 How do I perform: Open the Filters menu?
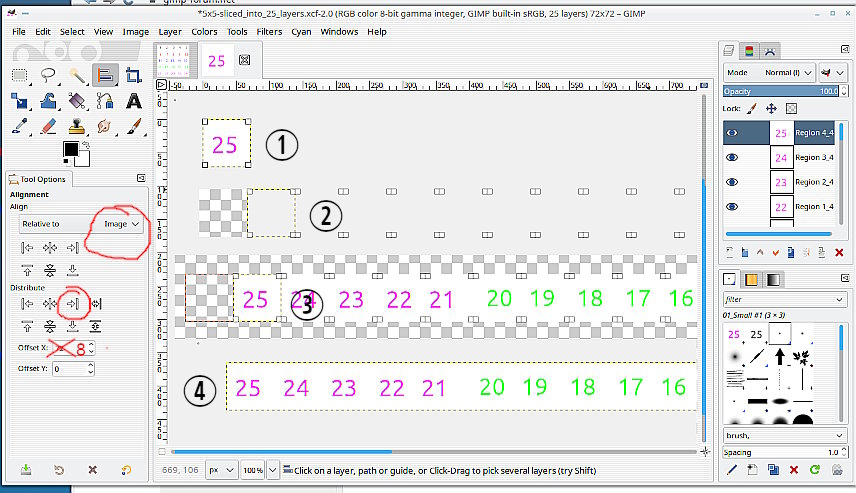point(269,32)
